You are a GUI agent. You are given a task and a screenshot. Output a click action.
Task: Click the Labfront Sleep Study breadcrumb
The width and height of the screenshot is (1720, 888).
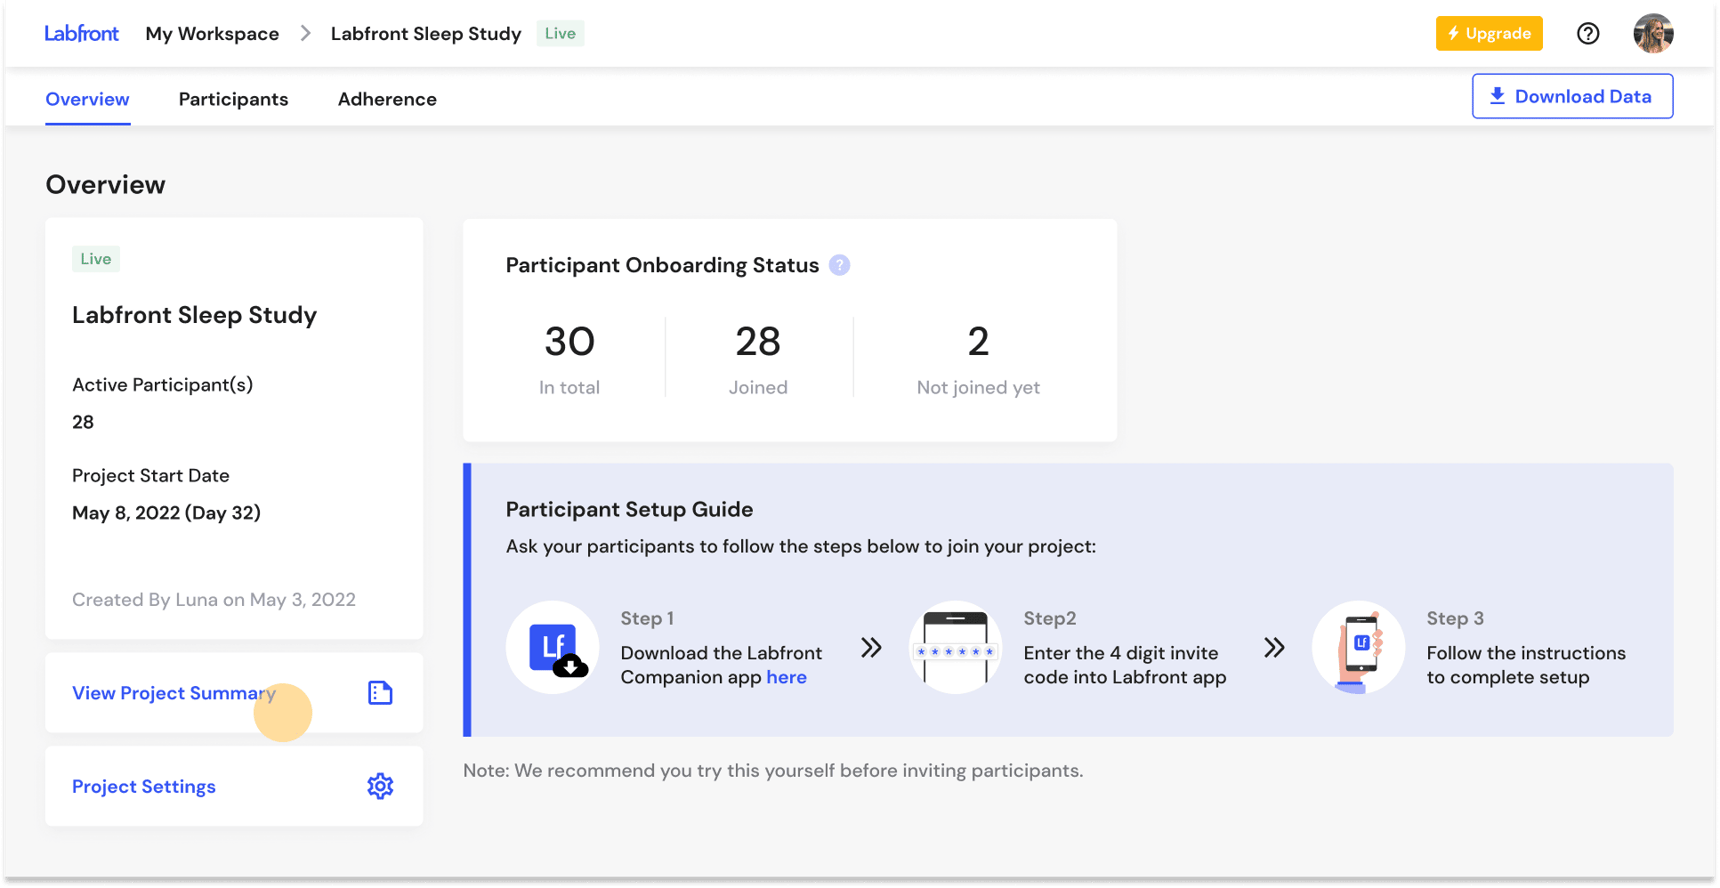pos(426,34)
